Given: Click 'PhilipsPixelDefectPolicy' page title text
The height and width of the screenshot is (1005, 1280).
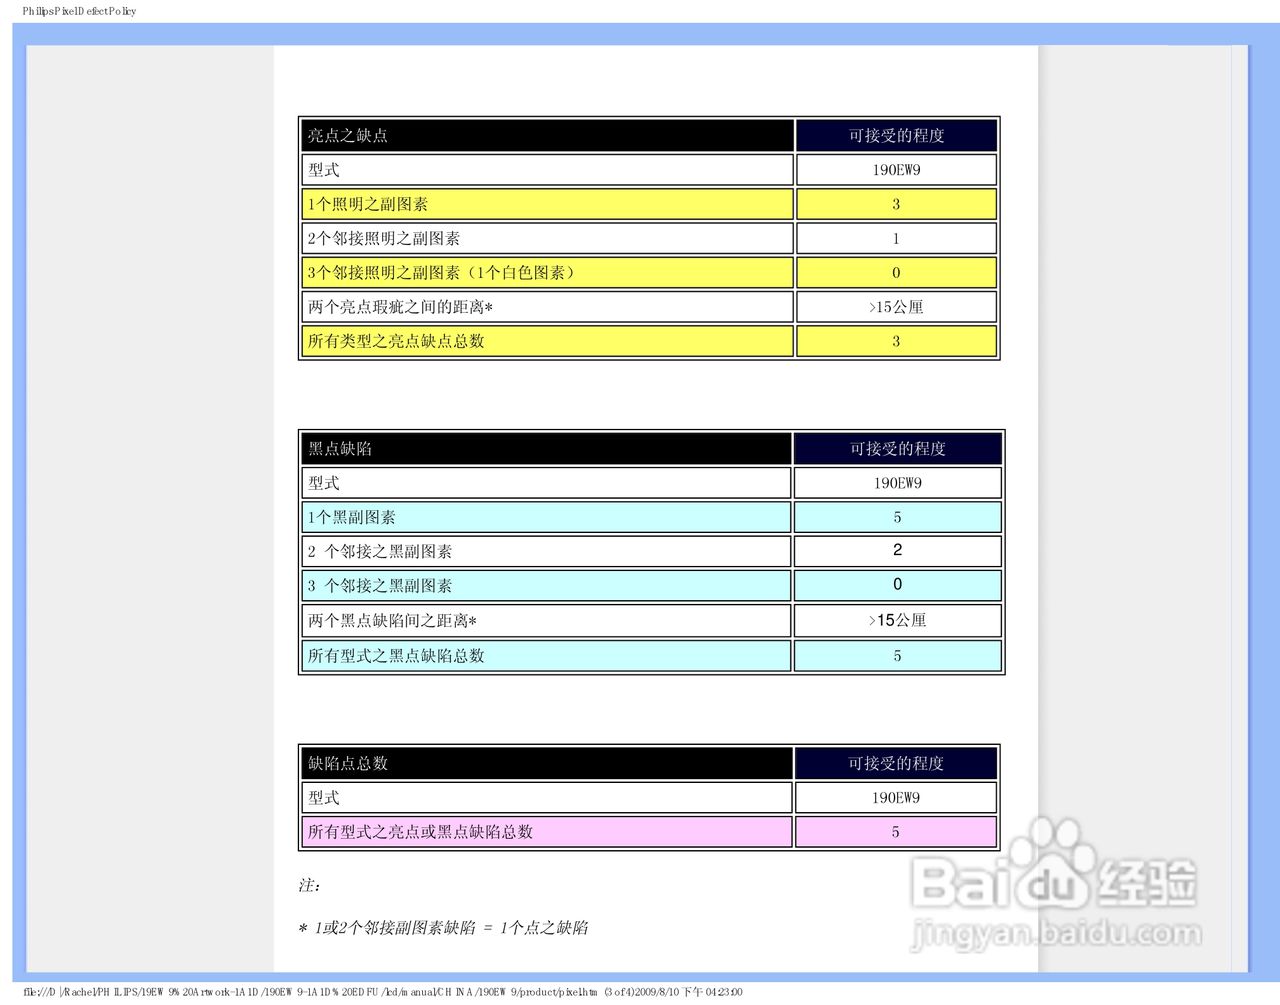Looking at the screenshot, I should (79, 11).
